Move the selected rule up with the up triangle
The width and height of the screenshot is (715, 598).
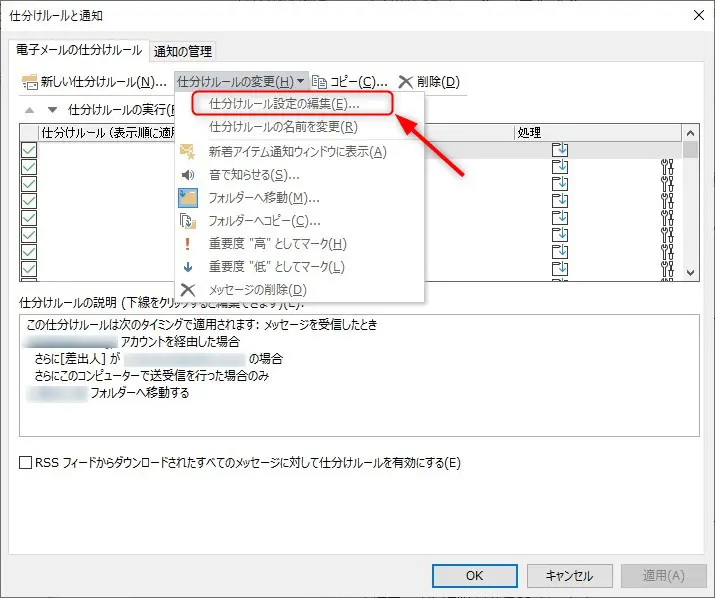tap(30, 110)
